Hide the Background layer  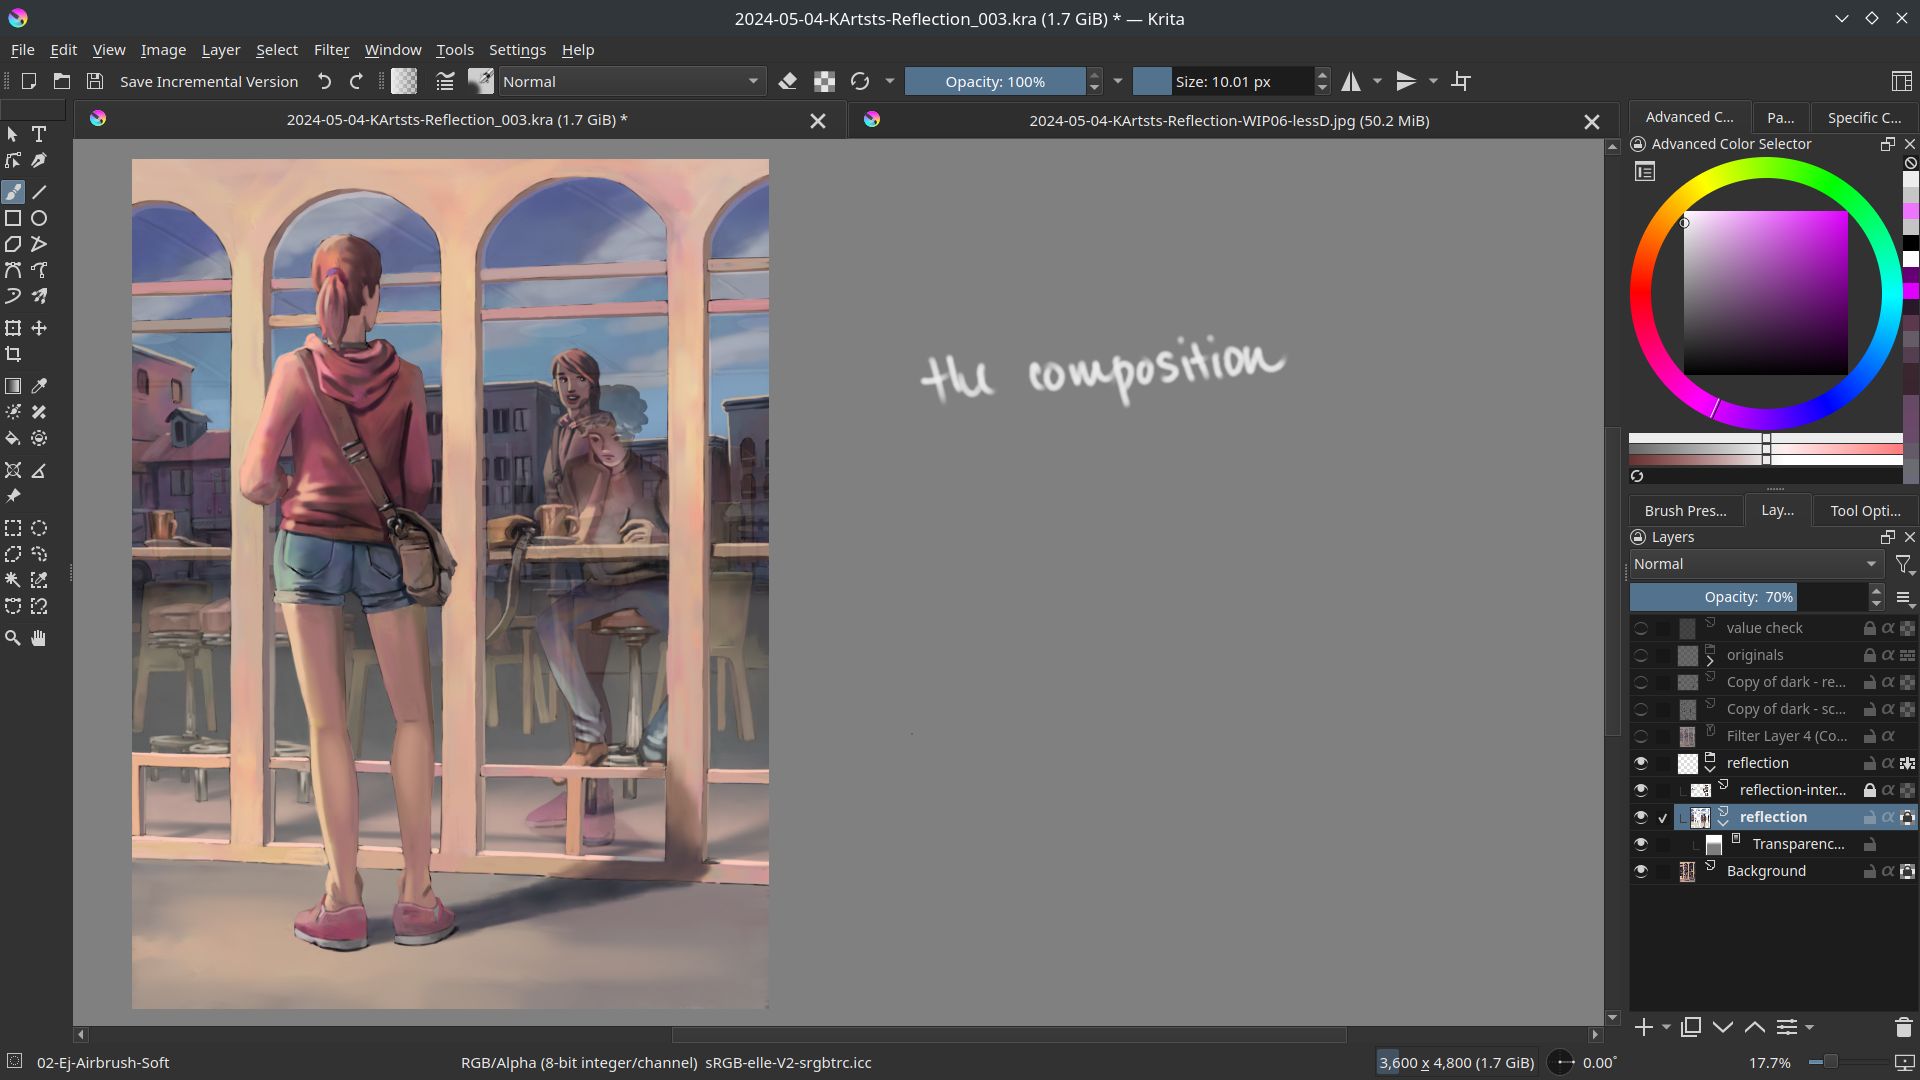(x=1641, y=871)
